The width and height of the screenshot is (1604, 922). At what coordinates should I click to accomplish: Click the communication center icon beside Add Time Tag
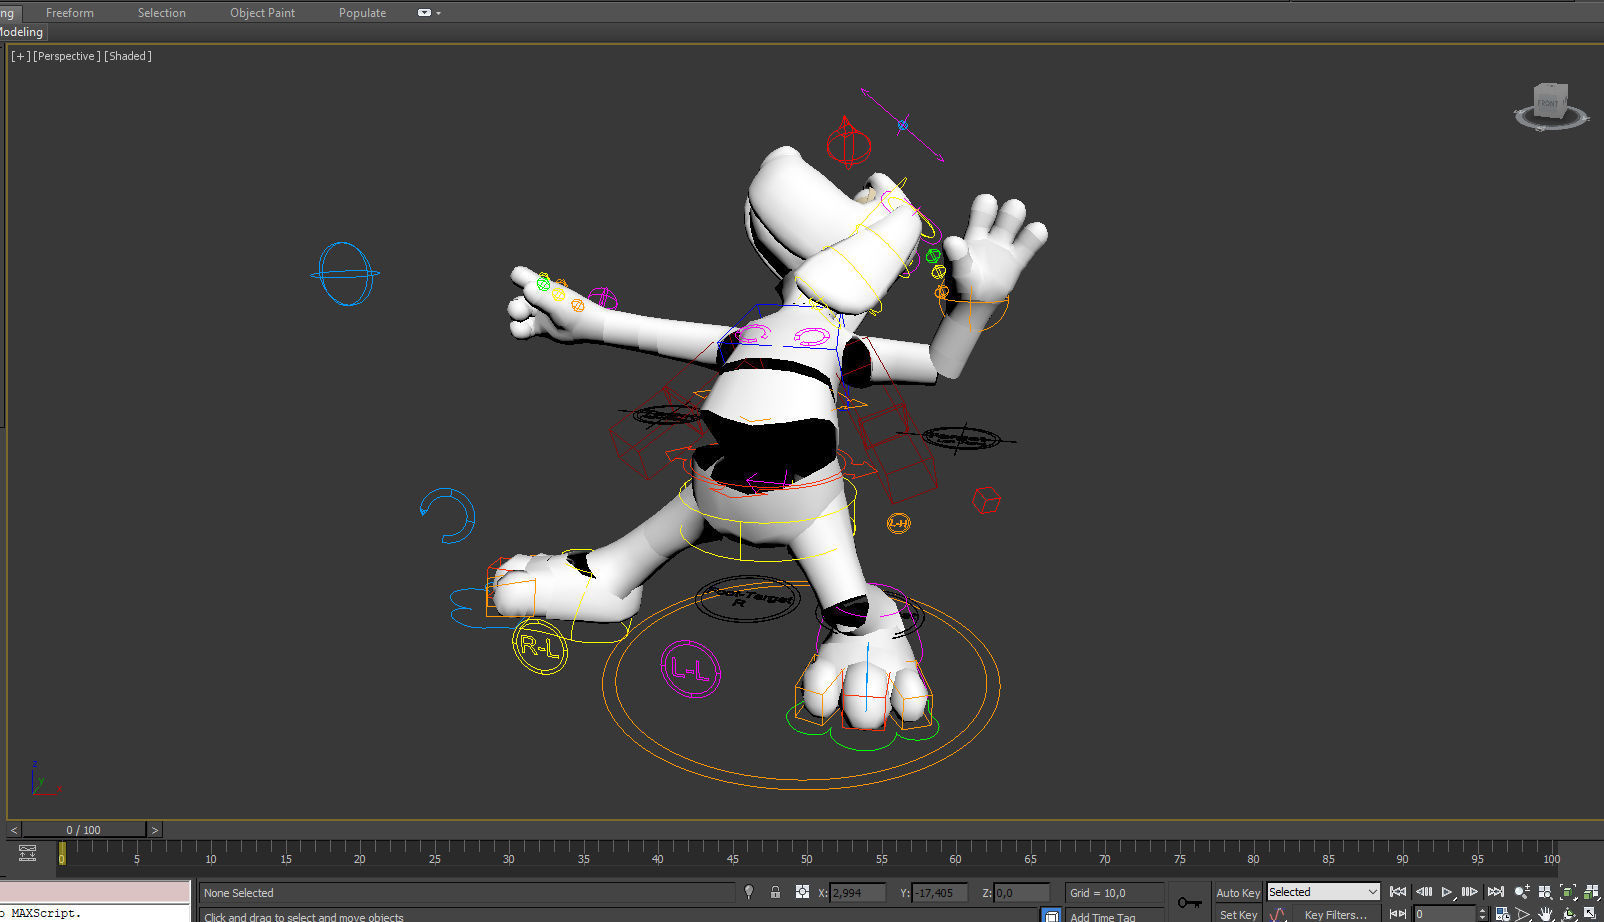tap(1050, 915)
